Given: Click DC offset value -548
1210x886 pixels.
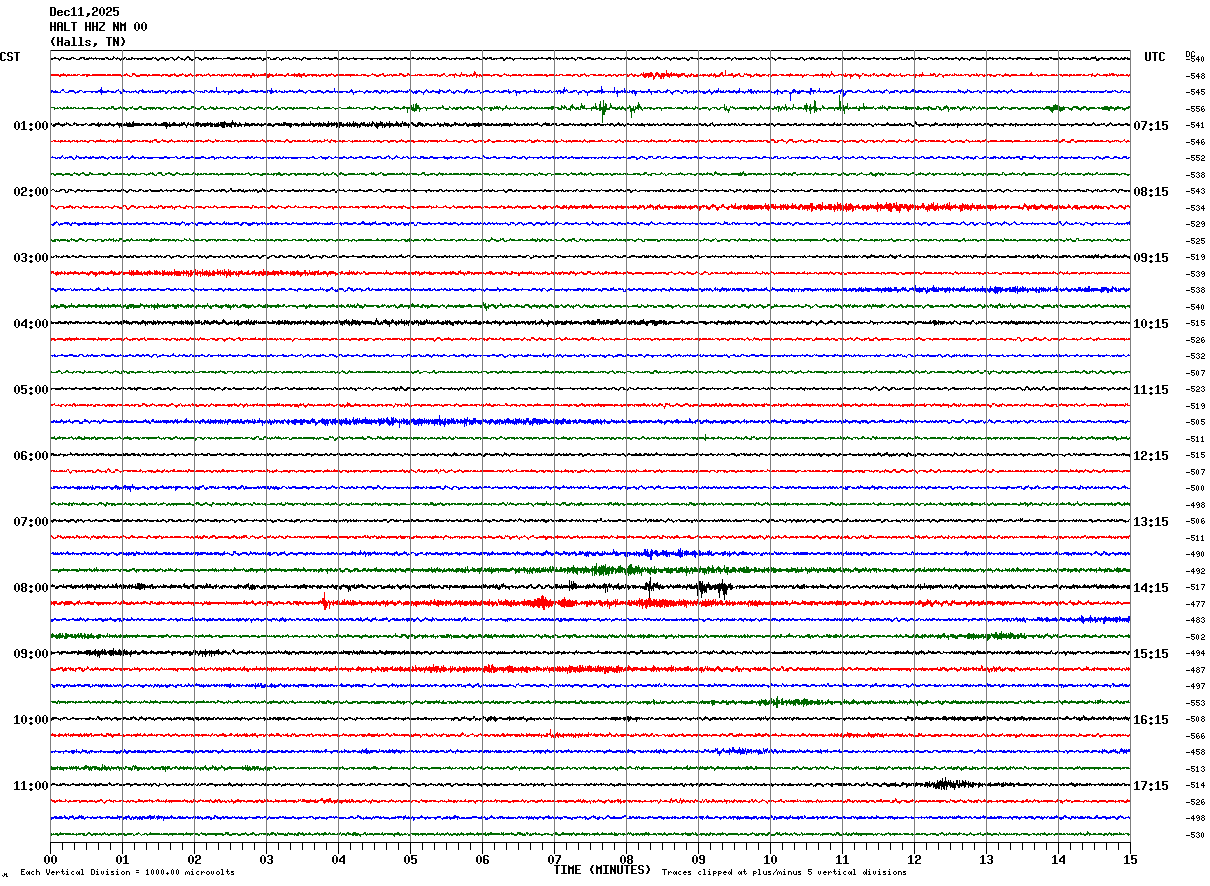Looking at the screenshot, I should point(1195,76).
